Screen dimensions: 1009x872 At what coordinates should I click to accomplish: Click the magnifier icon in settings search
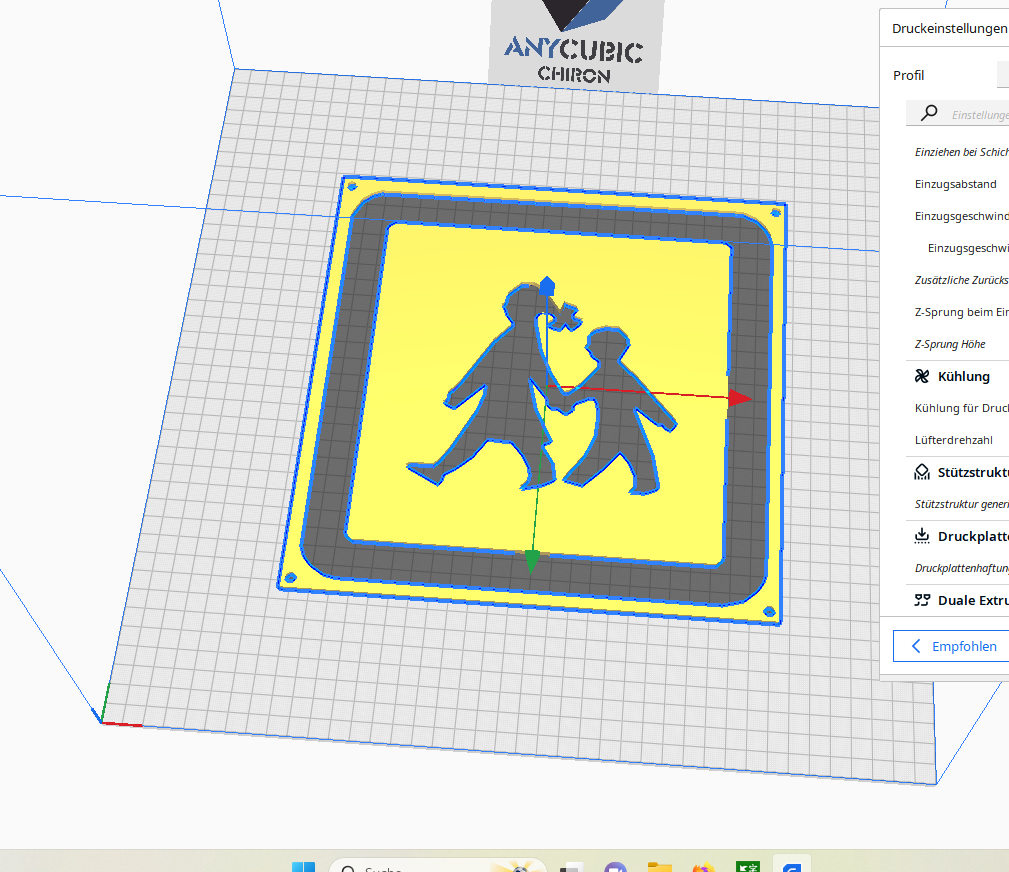click(929, 113)
